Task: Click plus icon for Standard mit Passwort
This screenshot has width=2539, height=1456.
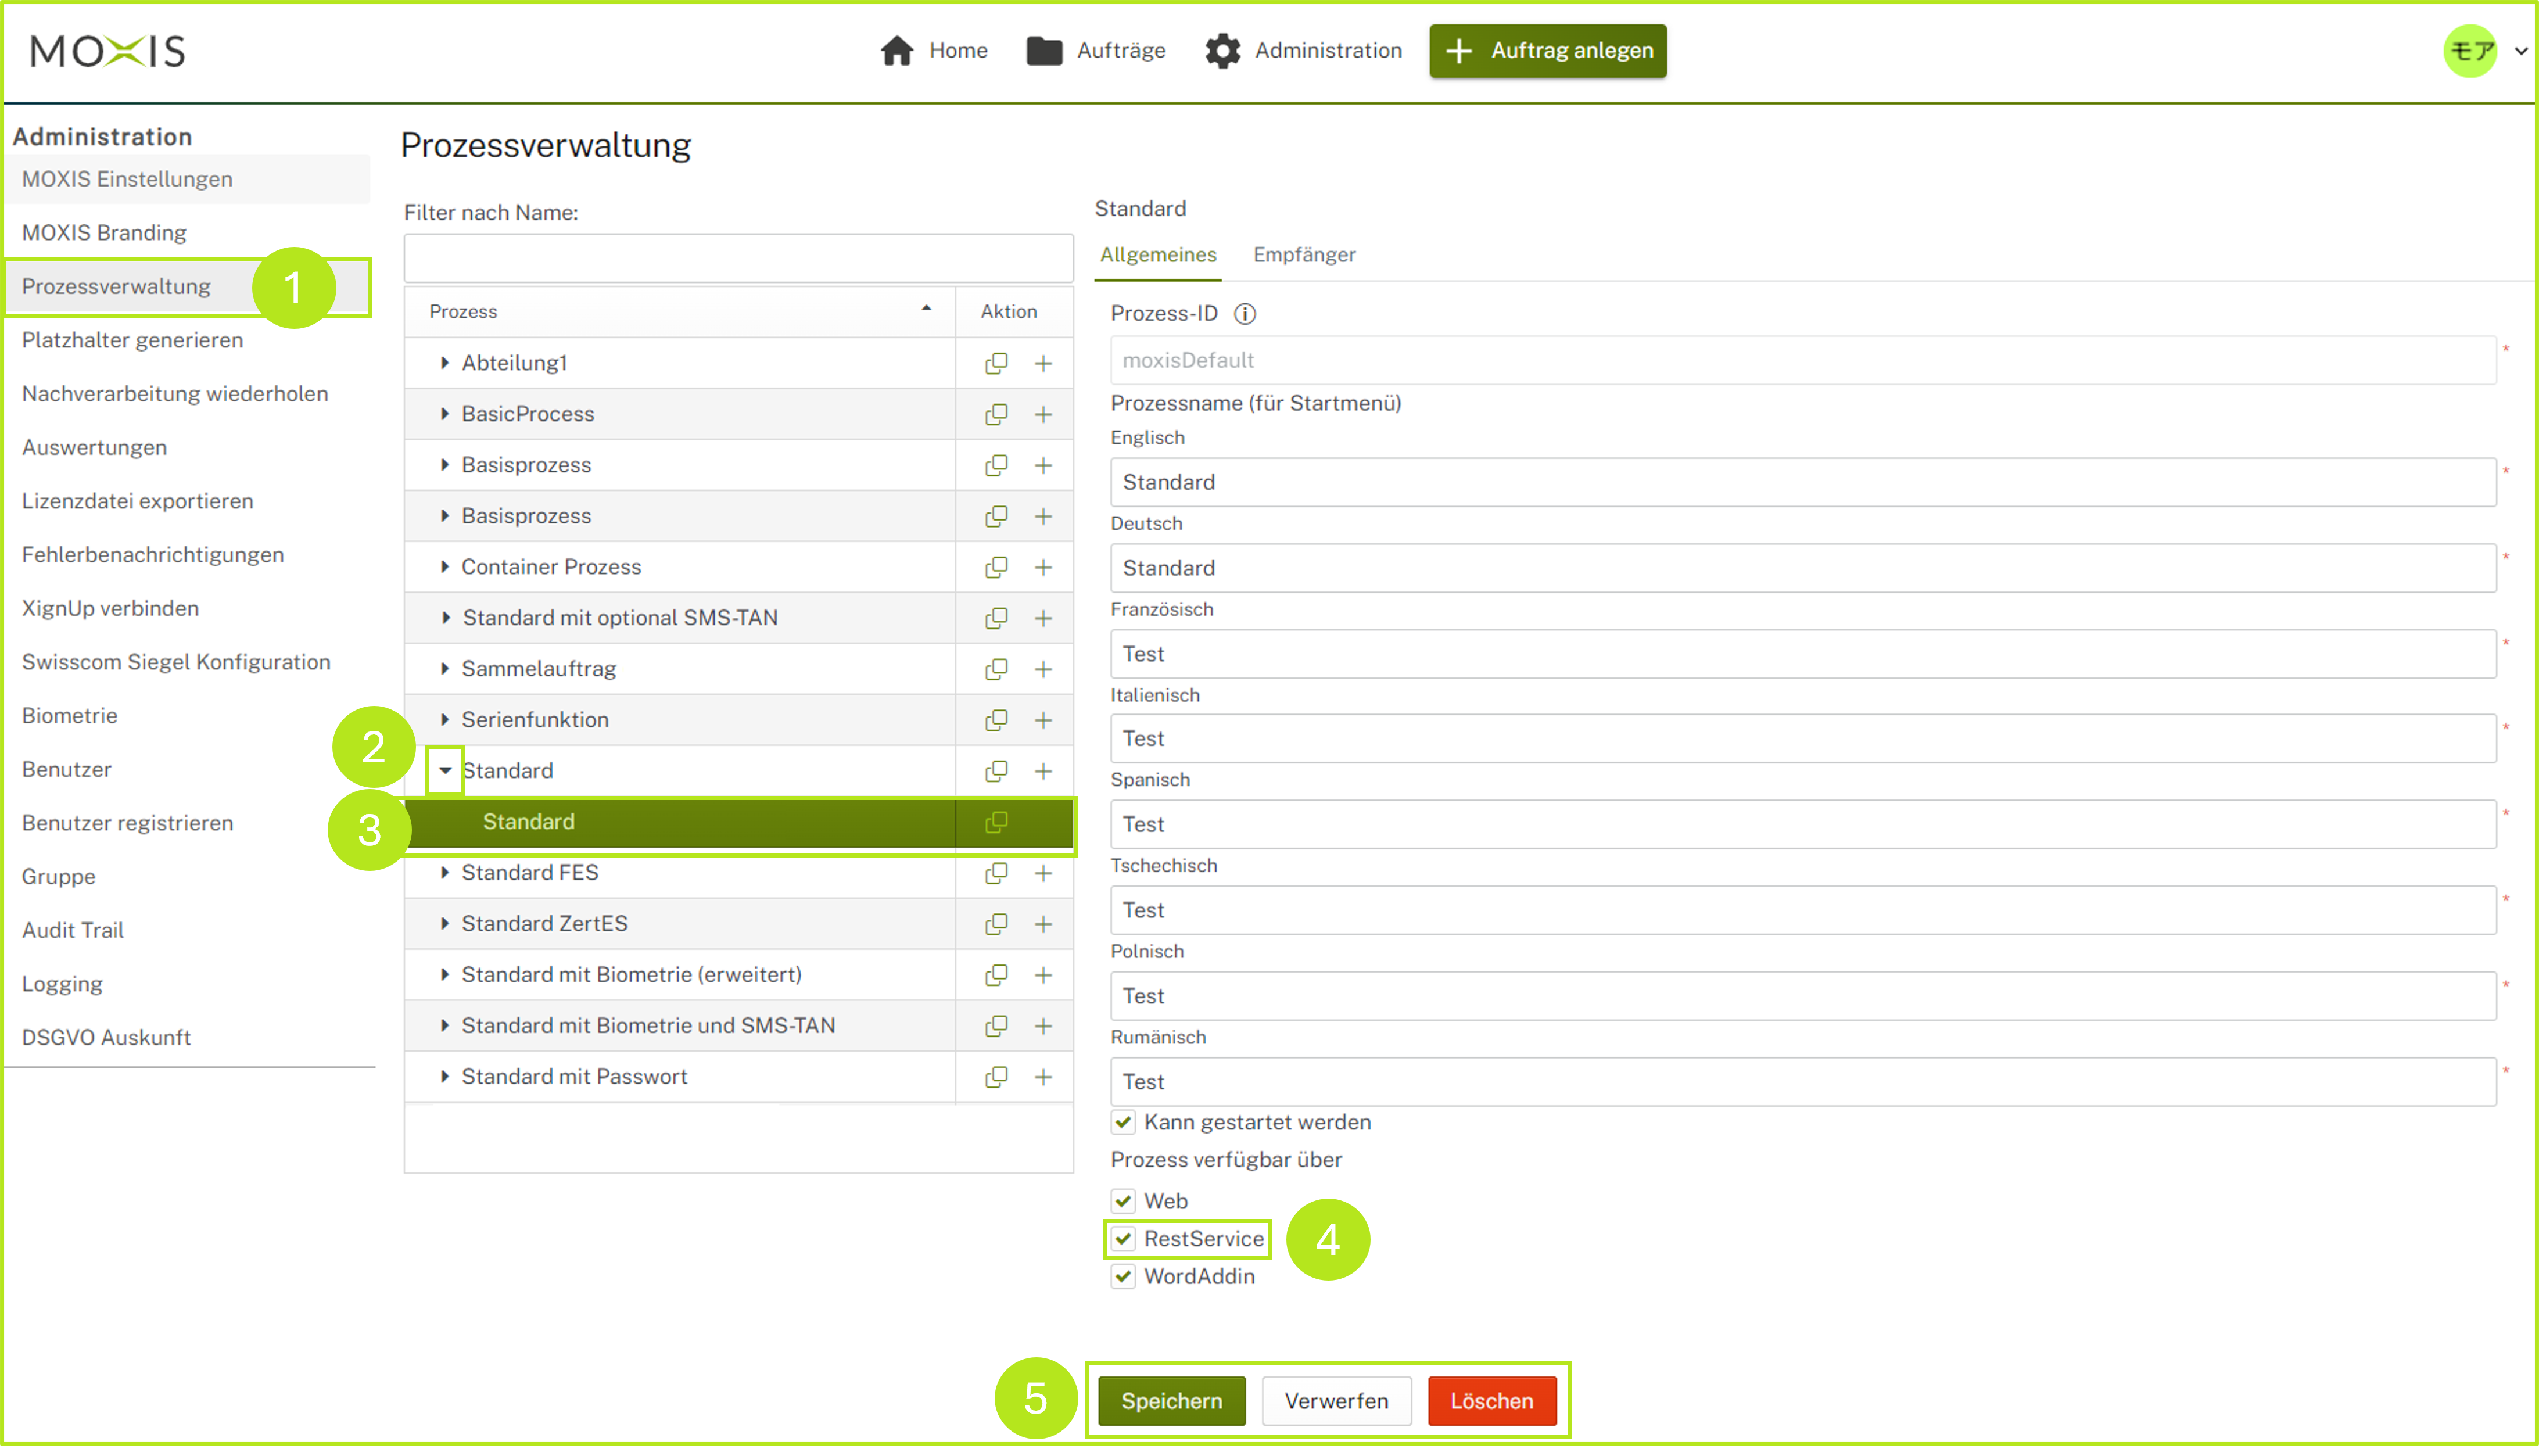Action: tap(1043, 1077)
